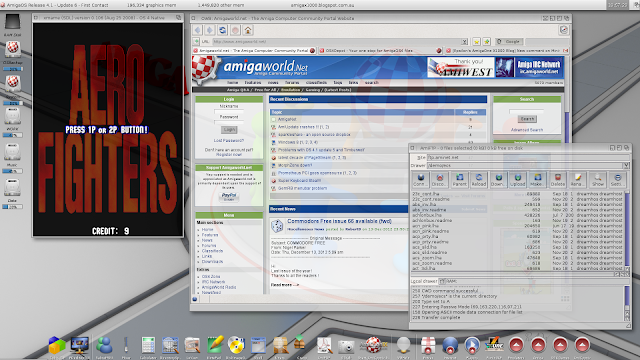Click the Delete button in AmiFTP

click(x=558, y=180)
